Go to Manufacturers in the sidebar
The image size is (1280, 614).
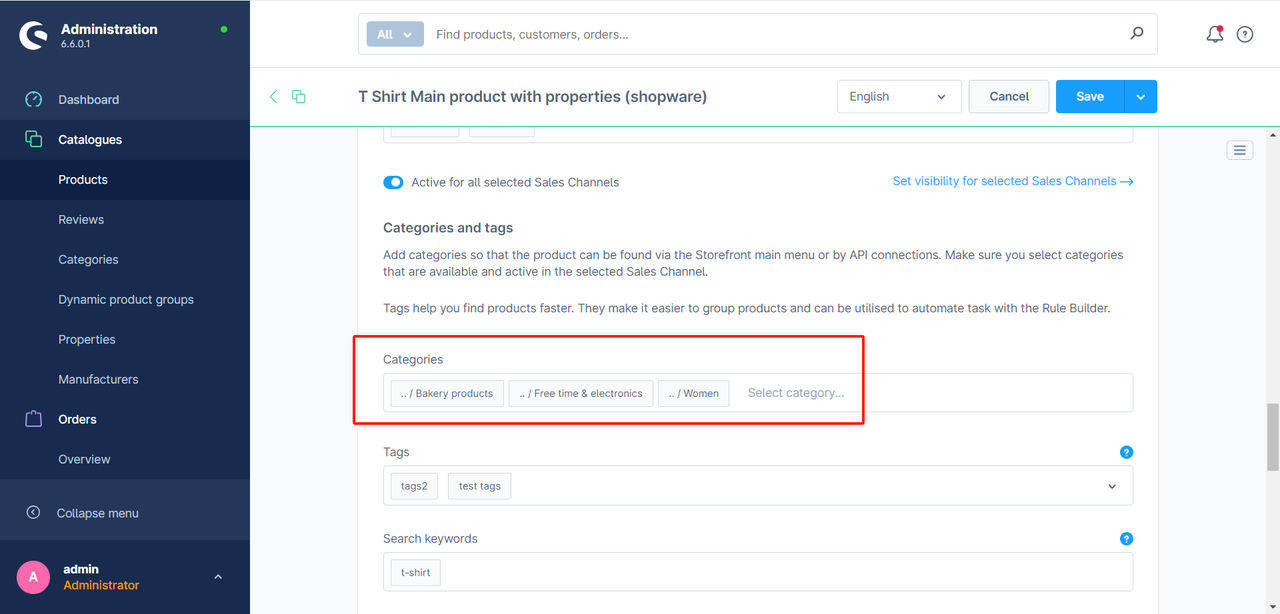point(98,379)
